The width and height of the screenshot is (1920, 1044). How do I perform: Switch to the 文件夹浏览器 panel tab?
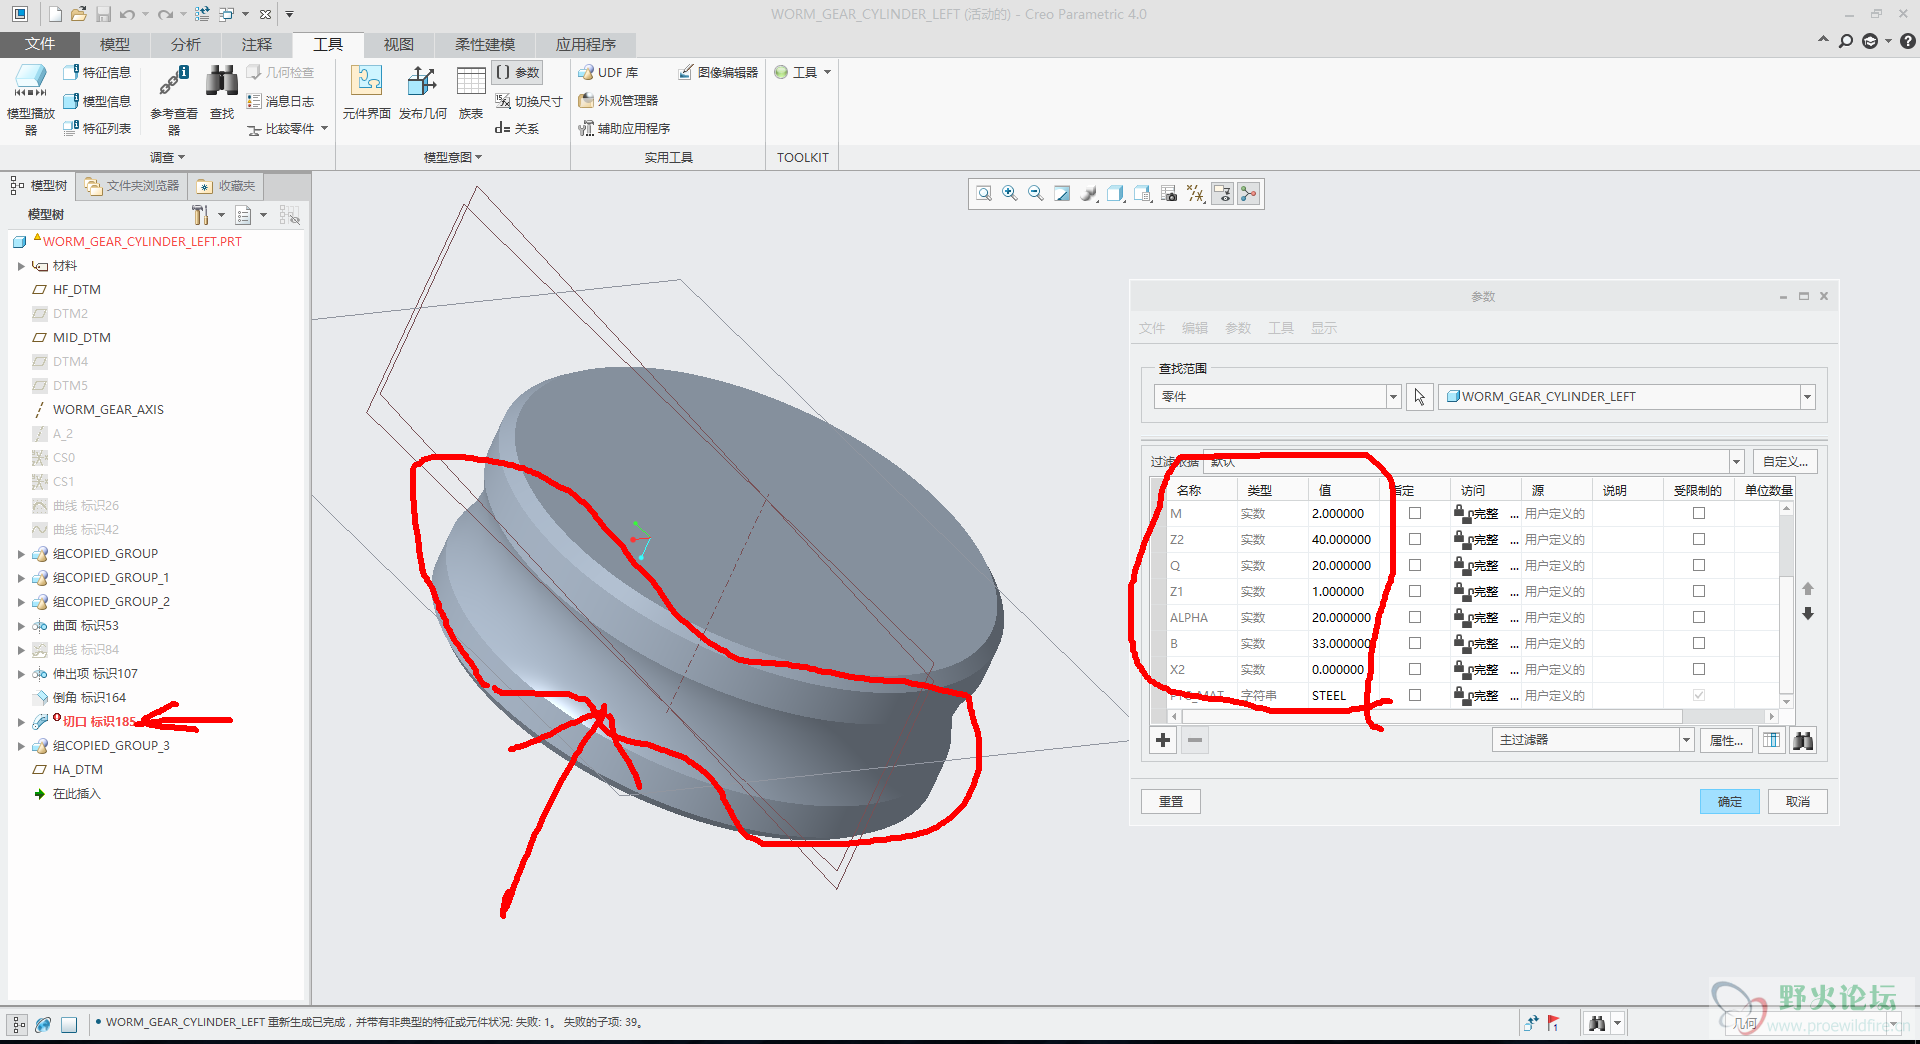pos(132,186)
